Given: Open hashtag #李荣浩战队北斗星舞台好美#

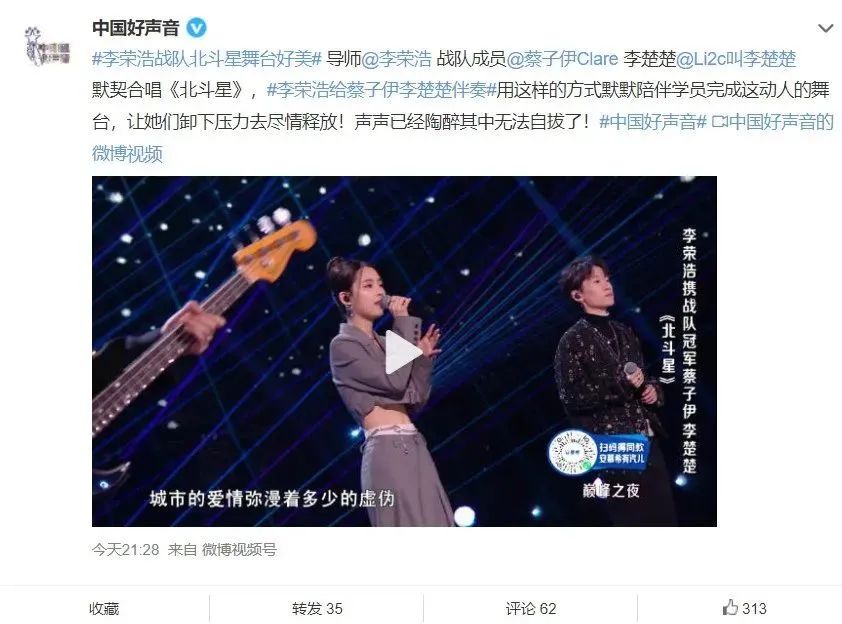Looking at the screenshot, I should point(207,59).
